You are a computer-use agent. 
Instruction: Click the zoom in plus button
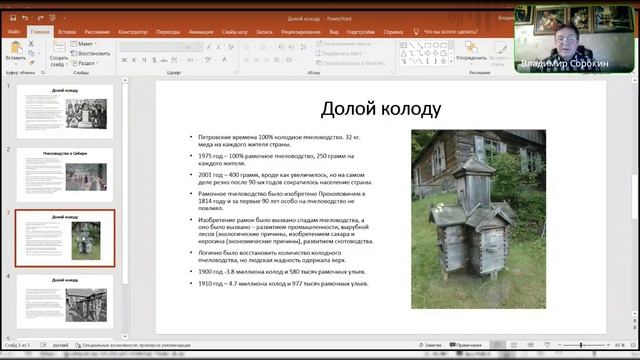coord(608,345)
